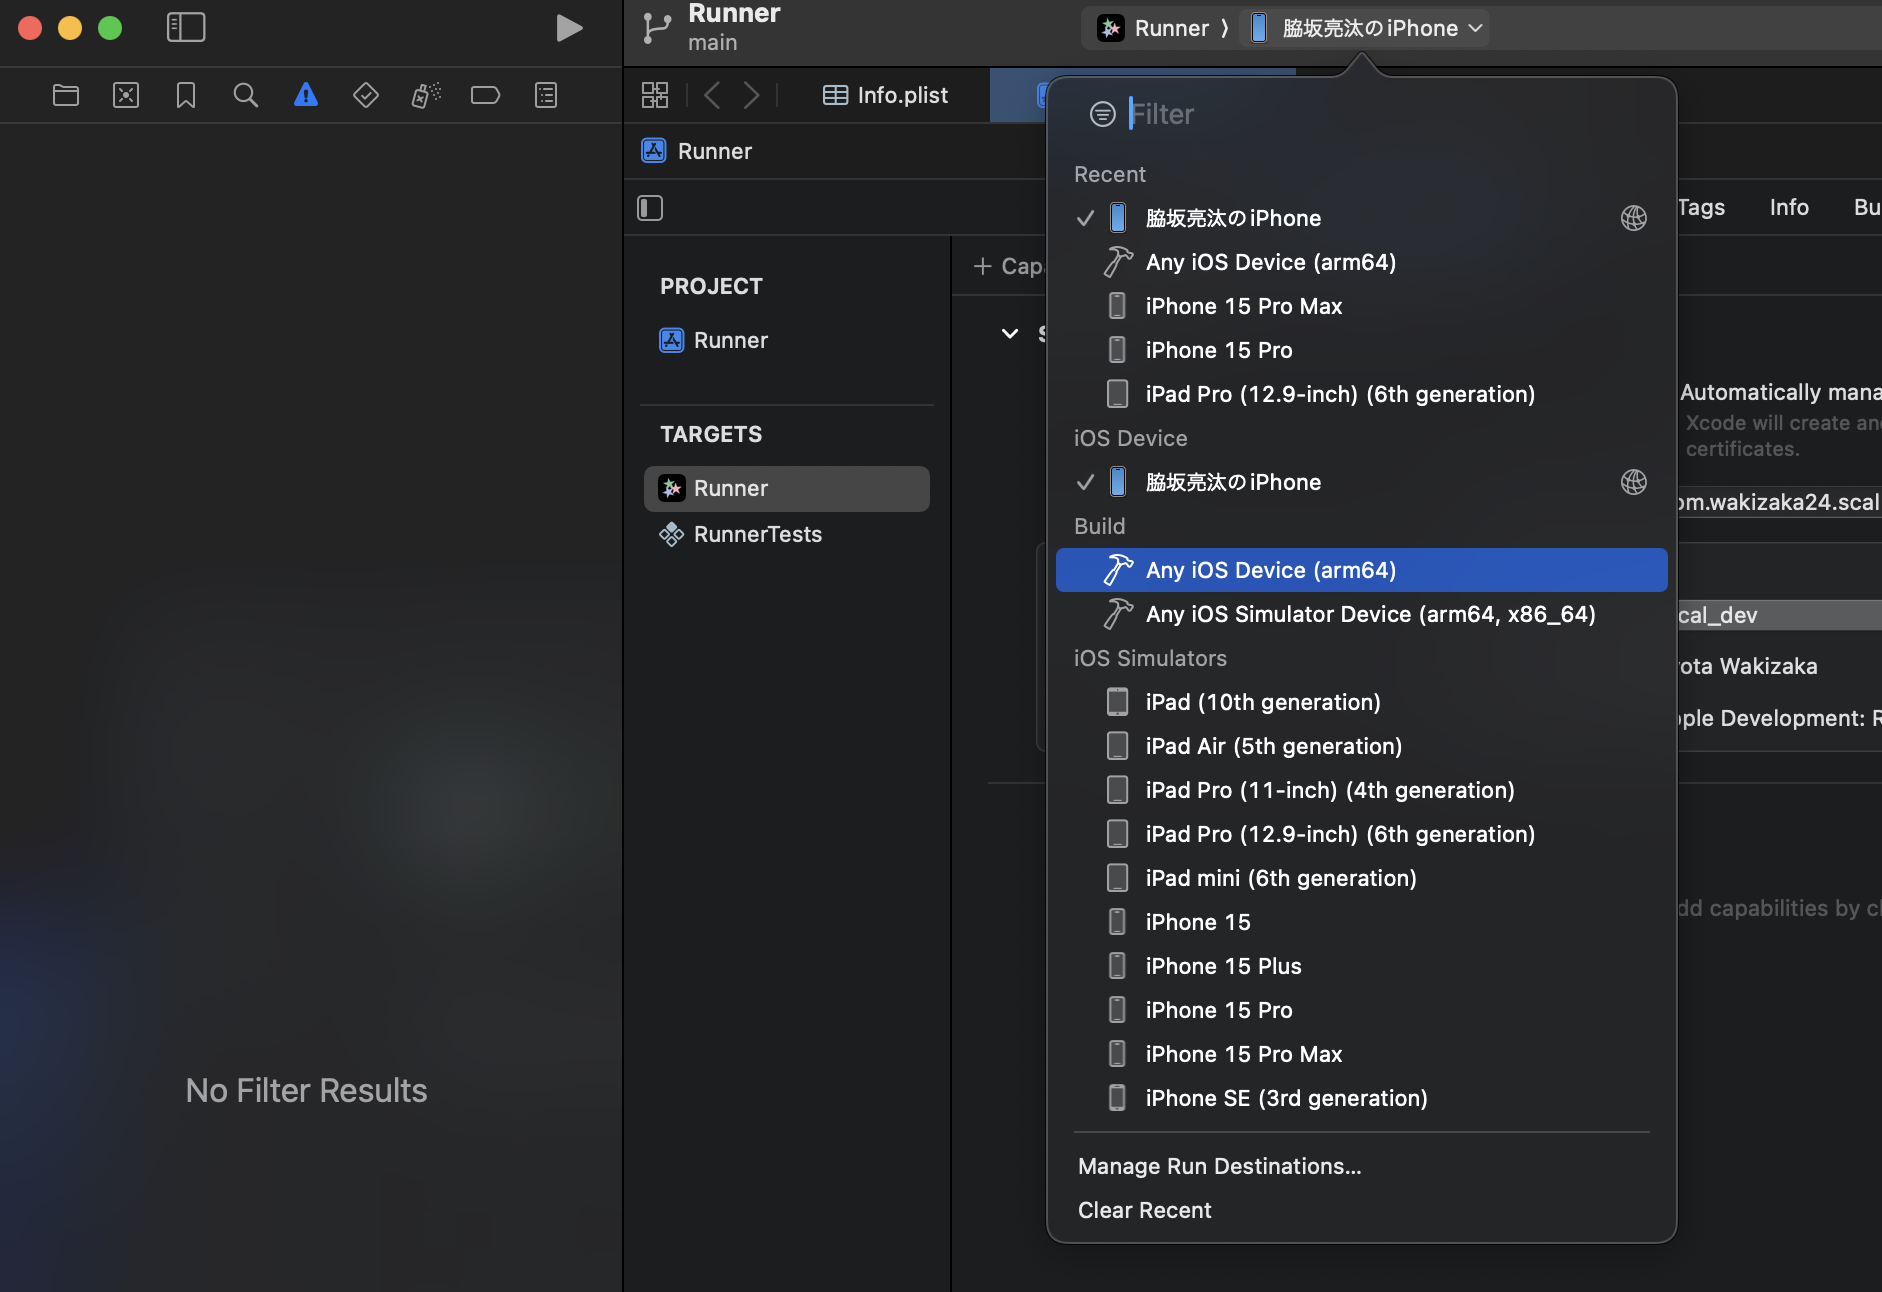Select iPad Pro (11-inch) (4th generation) simulator

tap(1361, 790)
